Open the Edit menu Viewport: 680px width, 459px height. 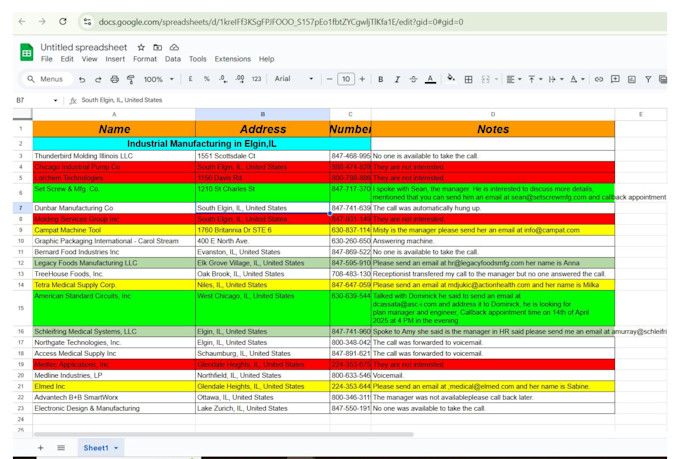click(67, 59)
